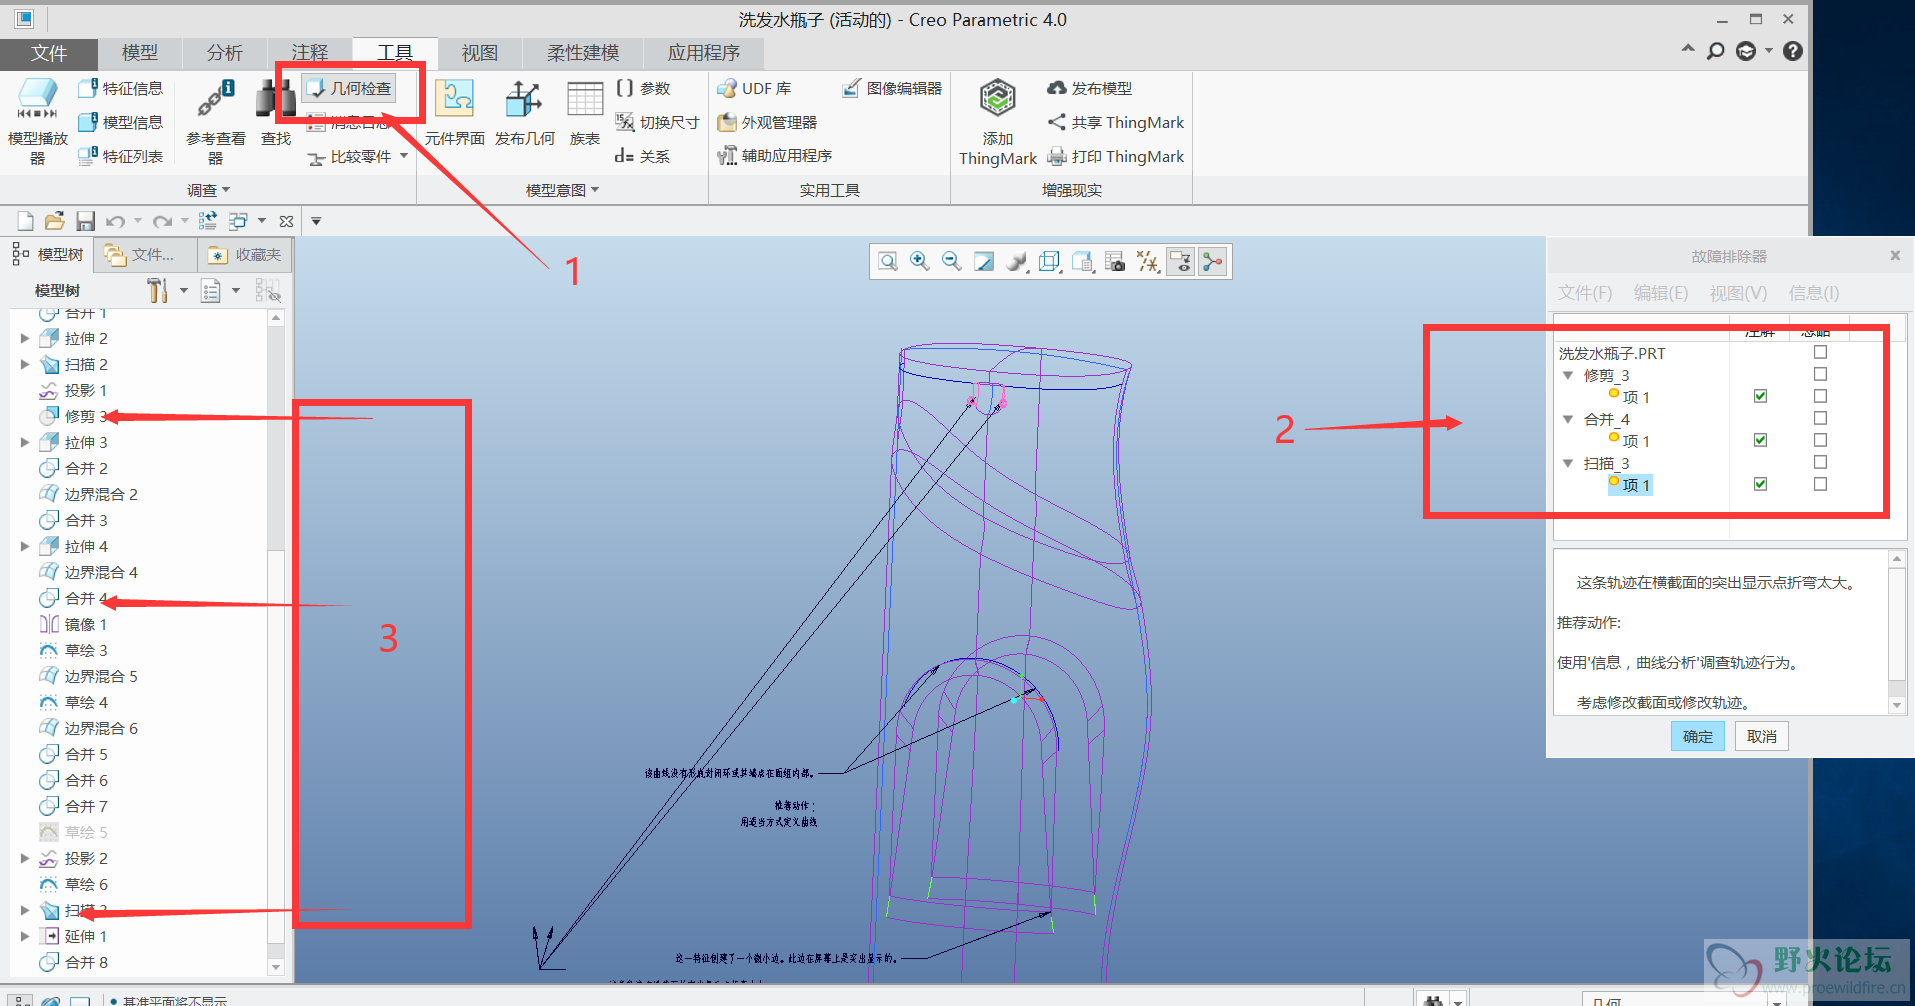Click 打印 ThingMark

point(1115,156)
